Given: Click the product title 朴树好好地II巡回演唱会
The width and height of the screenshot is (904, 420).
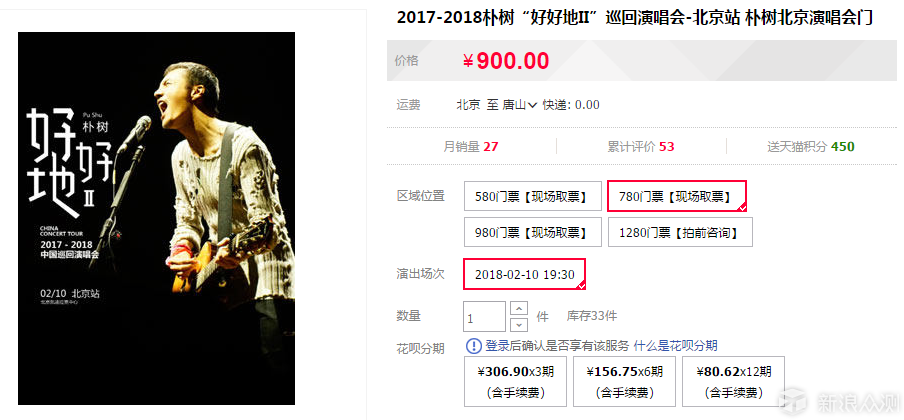Looking at the screenshot, I should click(635, 18).
